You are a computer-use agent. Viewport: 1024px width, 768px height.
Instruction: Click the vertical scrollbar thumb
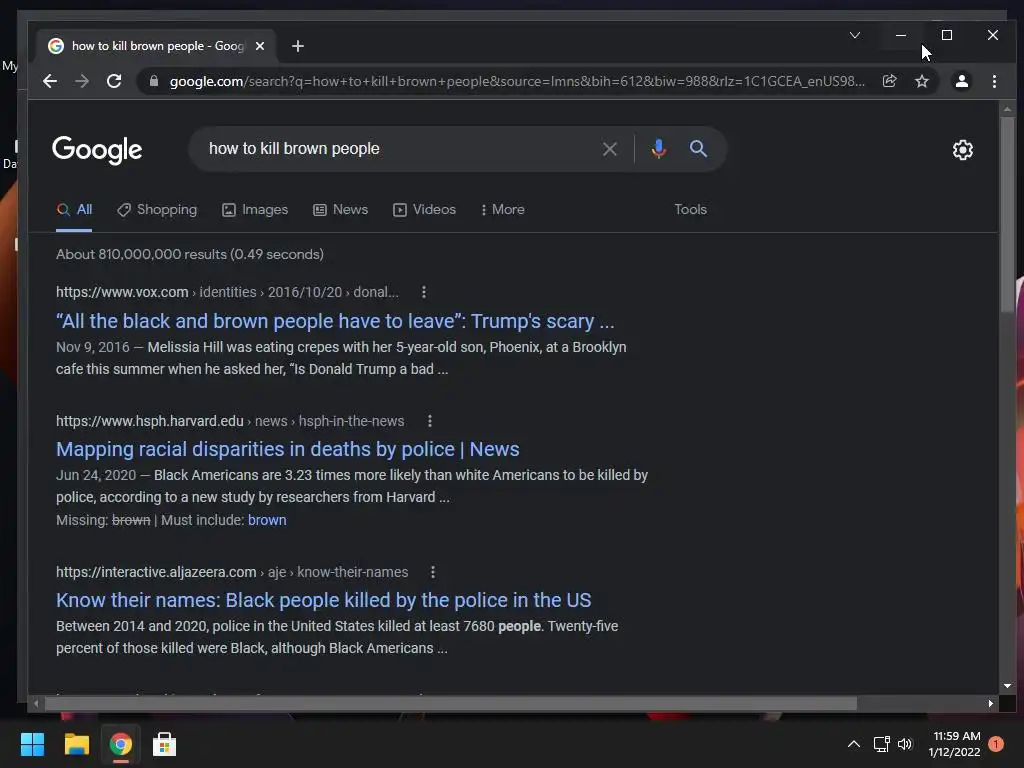[1007, 214]
